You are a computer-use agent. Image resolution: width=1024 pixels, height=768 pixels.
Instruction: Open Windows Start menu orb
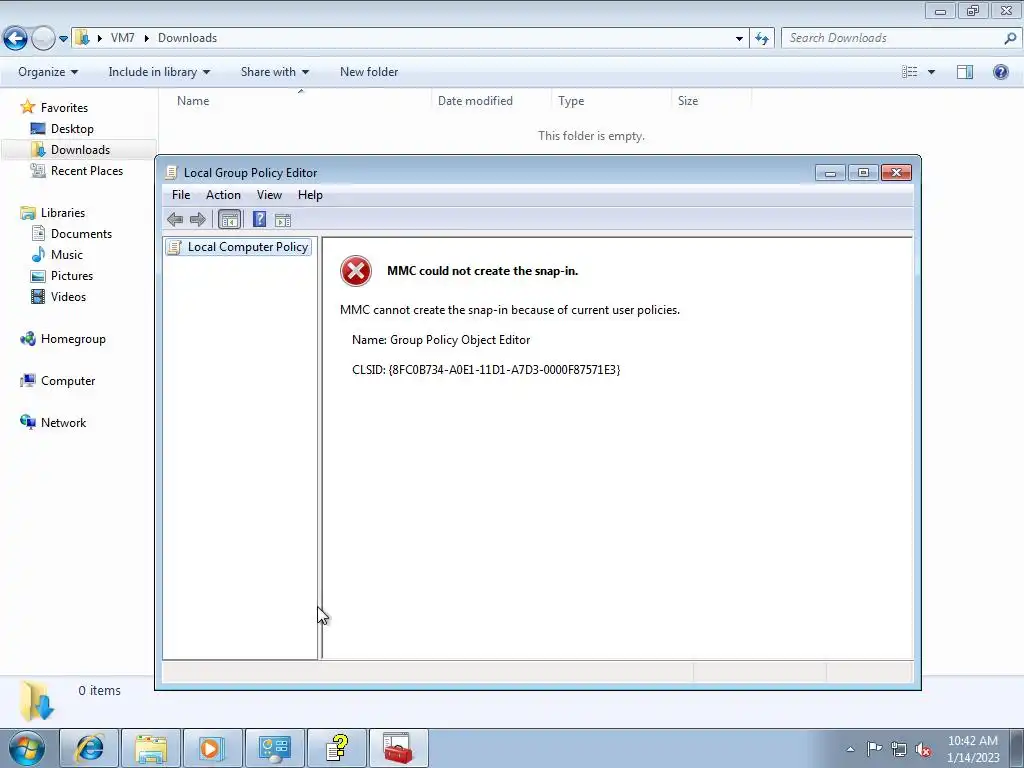27,748
